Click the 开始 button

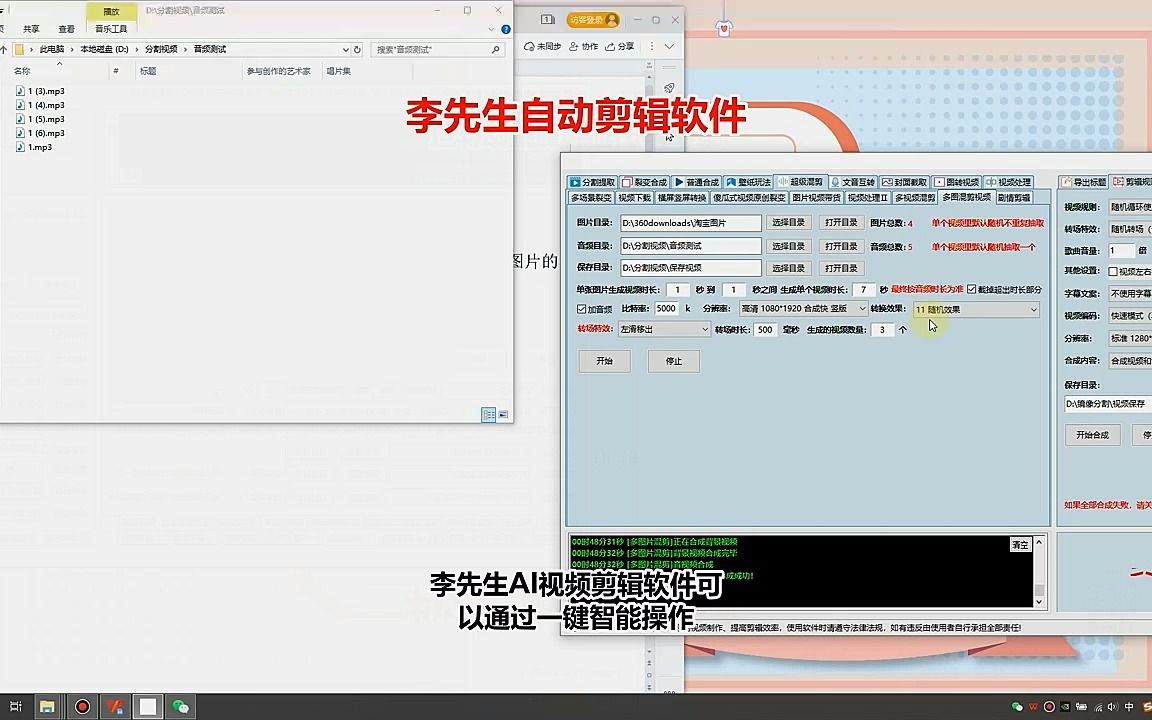click(x=605, y=361)
